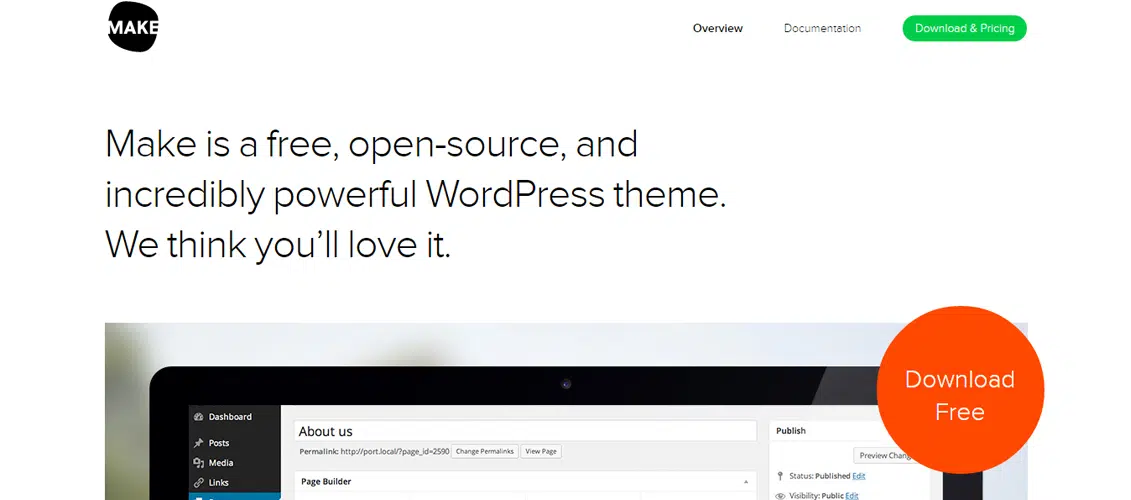This screenshot has width=1131, height=500.
Task: Select the Posts menu label
Action: click(219, 443)
